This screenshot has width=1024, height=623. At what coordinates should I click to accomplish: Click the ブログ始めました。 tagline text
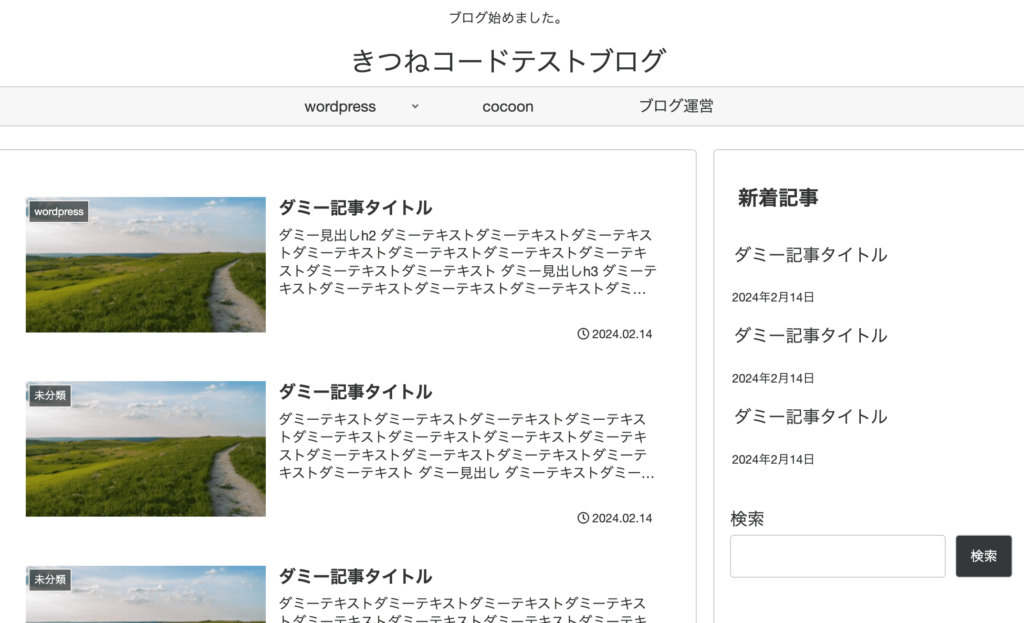[506, 18]
